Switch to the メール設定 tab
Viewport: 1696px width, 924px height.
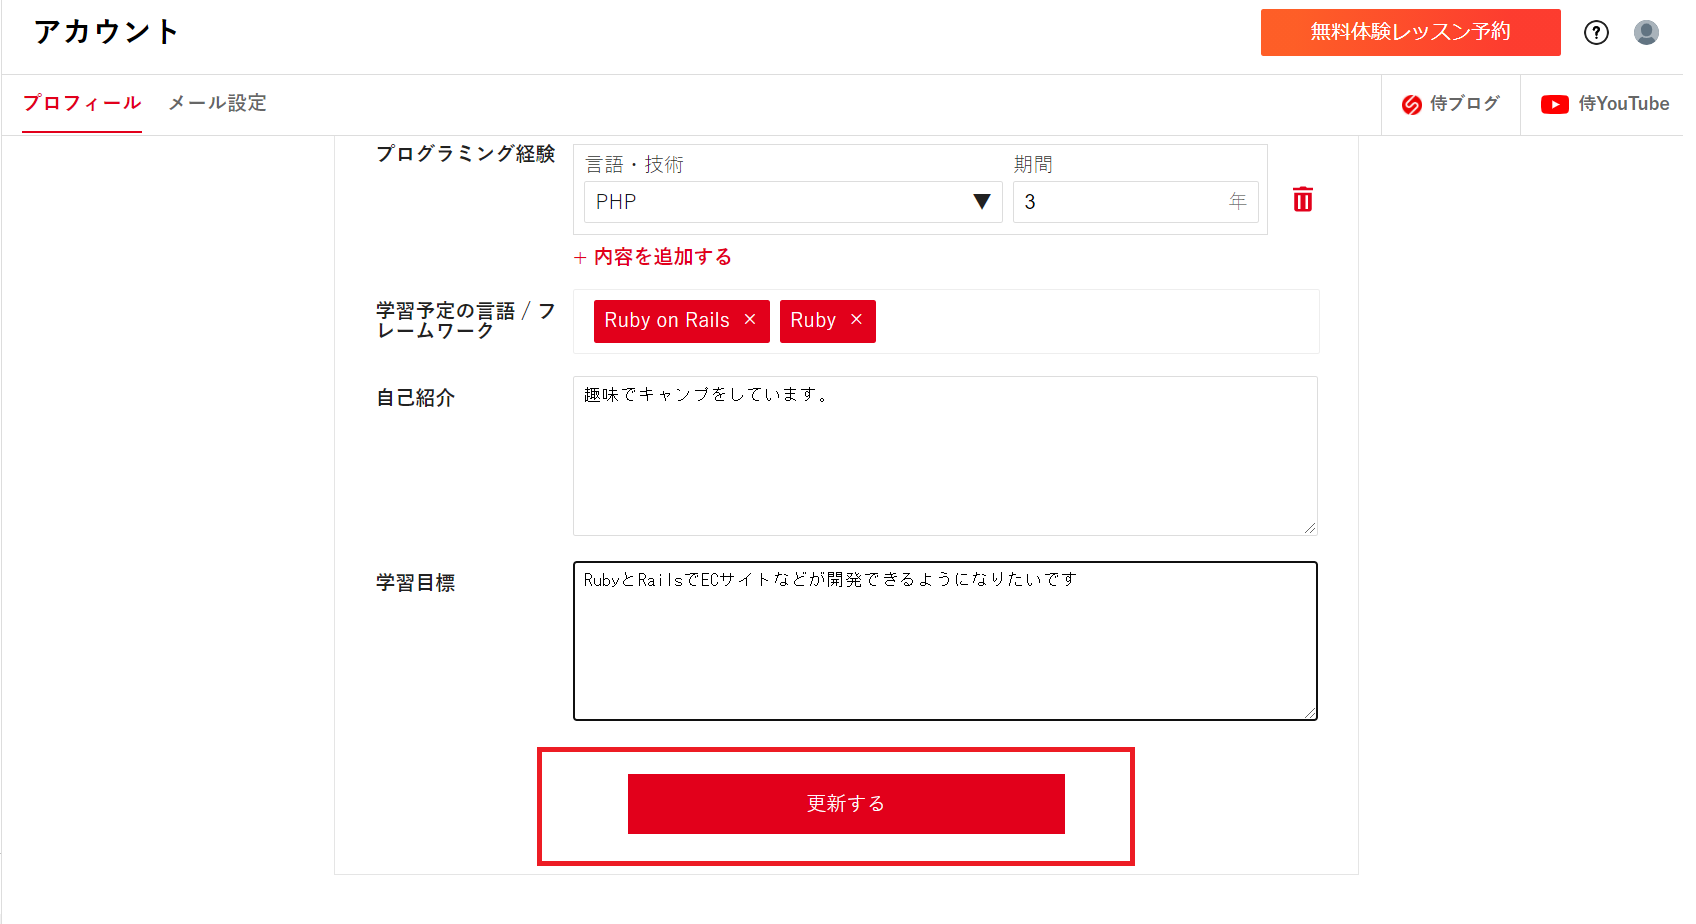(217, 103)
